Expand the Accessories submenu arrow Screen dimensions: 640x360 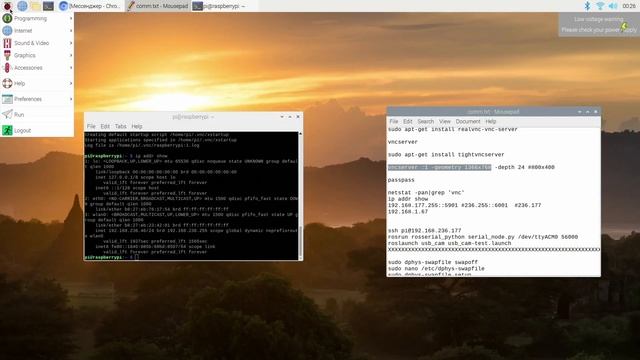(x=71, y=67)
